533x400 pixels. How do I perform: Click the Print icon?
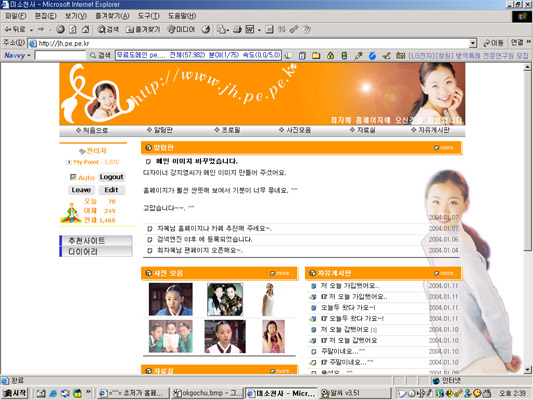pyautogui.click(x=237, y=30)
